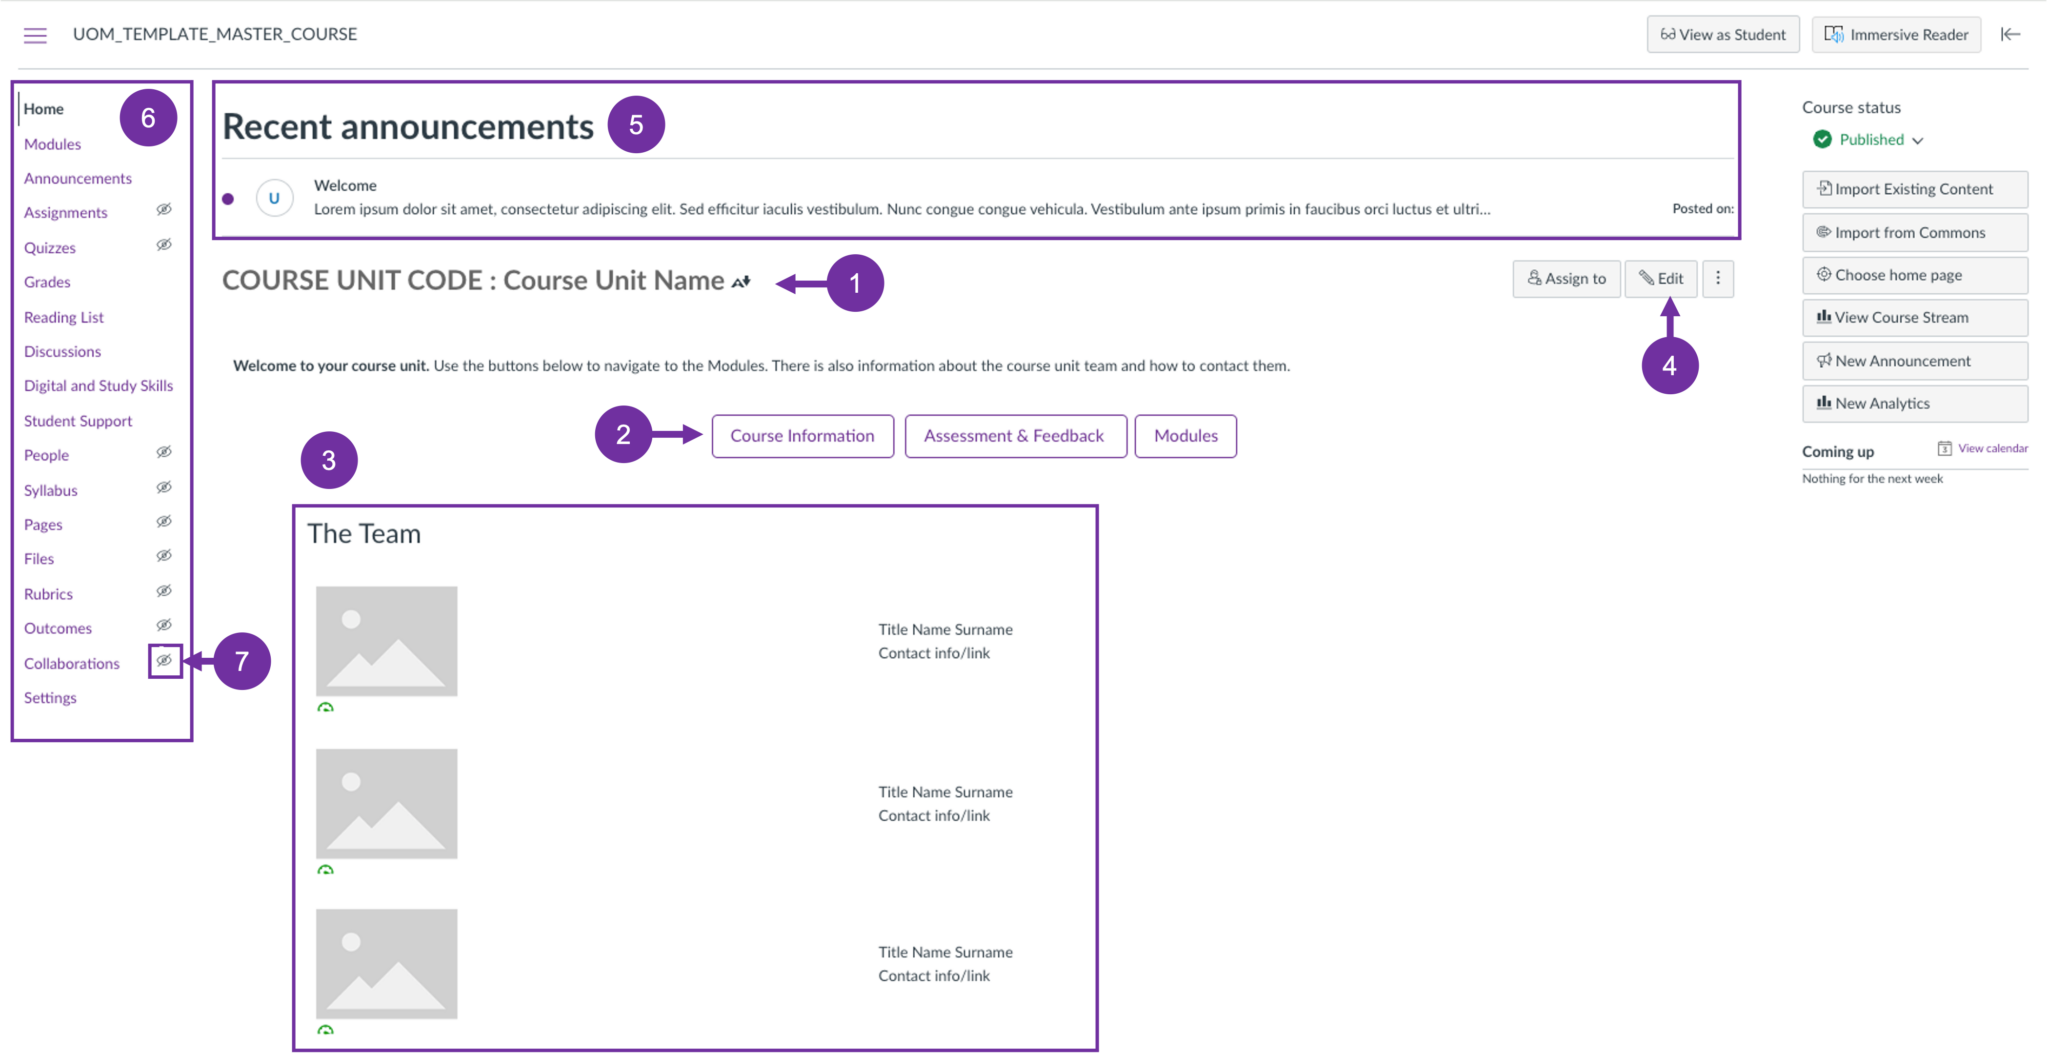Collapse the right sidebar with the arrow icon

coord(2011,34)
